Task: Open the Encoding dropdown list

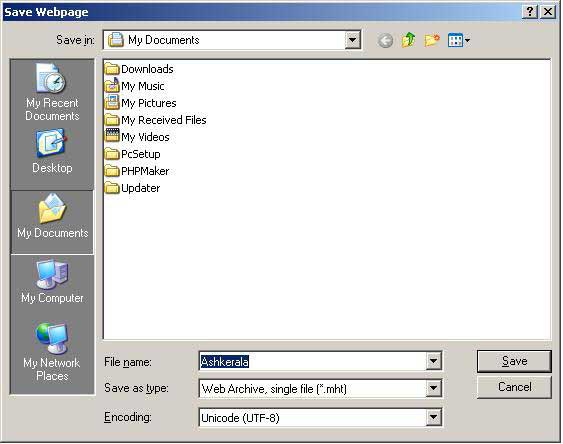Action: 434,417
